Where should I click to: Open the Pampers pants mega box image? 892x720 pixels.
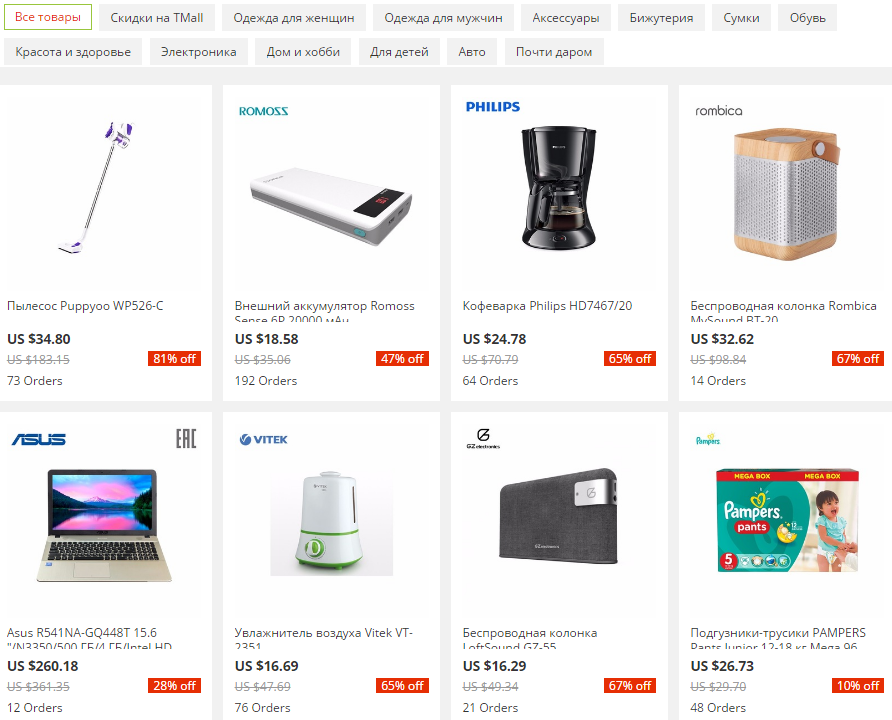[x=787, y=520]
